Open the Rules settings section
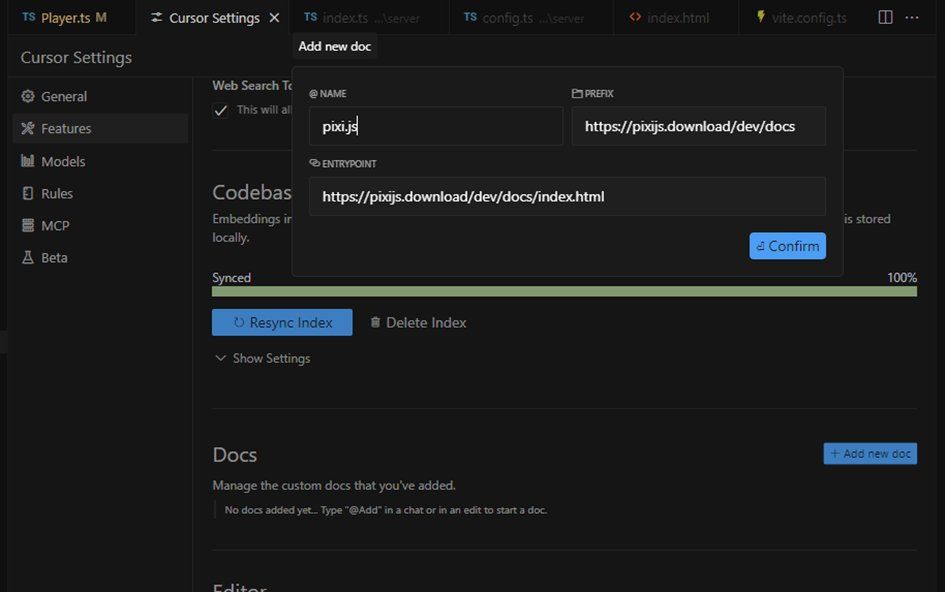The image size is (945, 592). (100, 194)
